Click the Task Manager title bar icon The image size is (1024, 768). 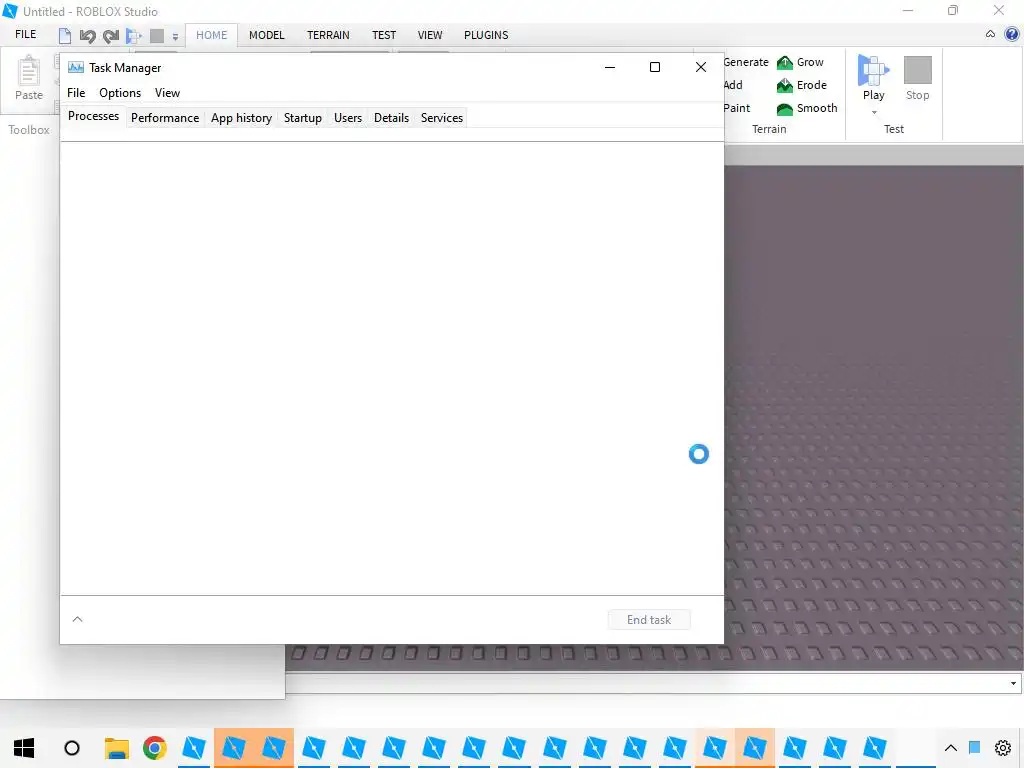coord(76,67)
